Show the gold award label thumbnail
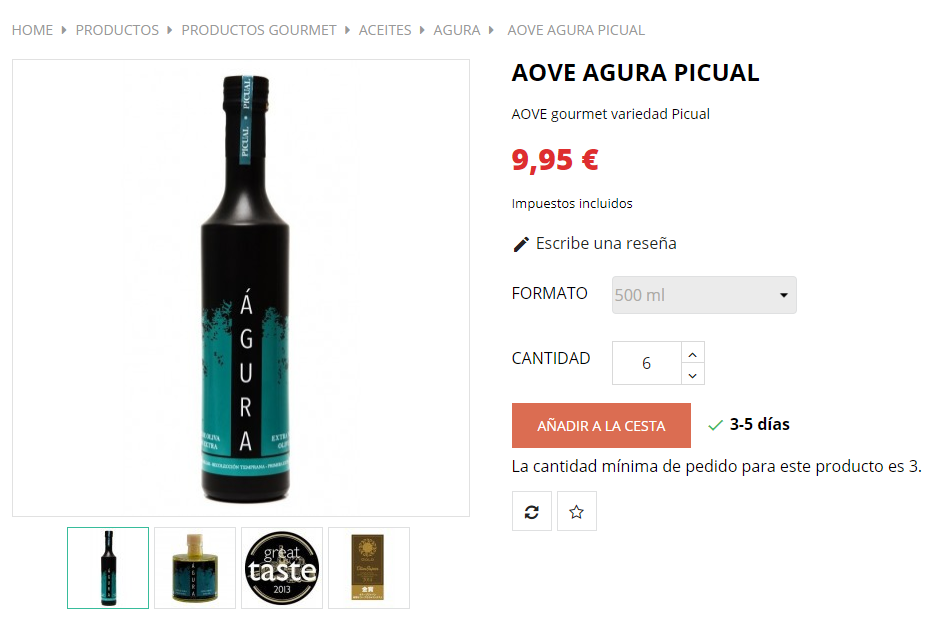Viewport: 937px width, 626px height. (369, 568)
